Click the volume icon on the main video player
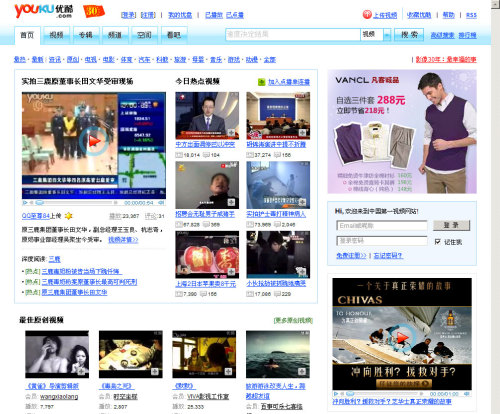This screenshot has width=500, height=414. [161, 203]
